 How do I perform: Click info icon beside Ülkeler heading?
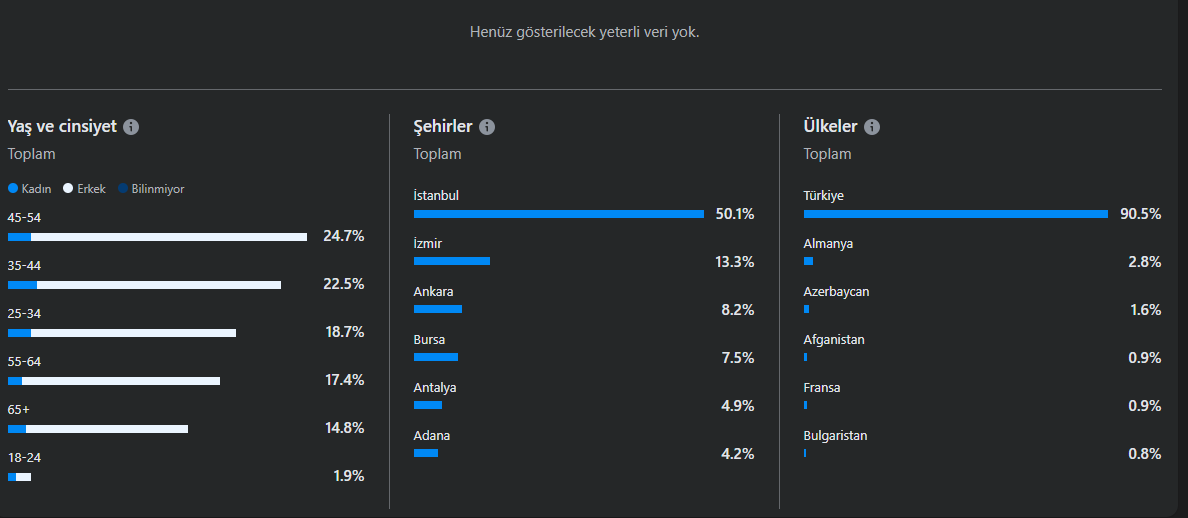[x=872, y=126]
